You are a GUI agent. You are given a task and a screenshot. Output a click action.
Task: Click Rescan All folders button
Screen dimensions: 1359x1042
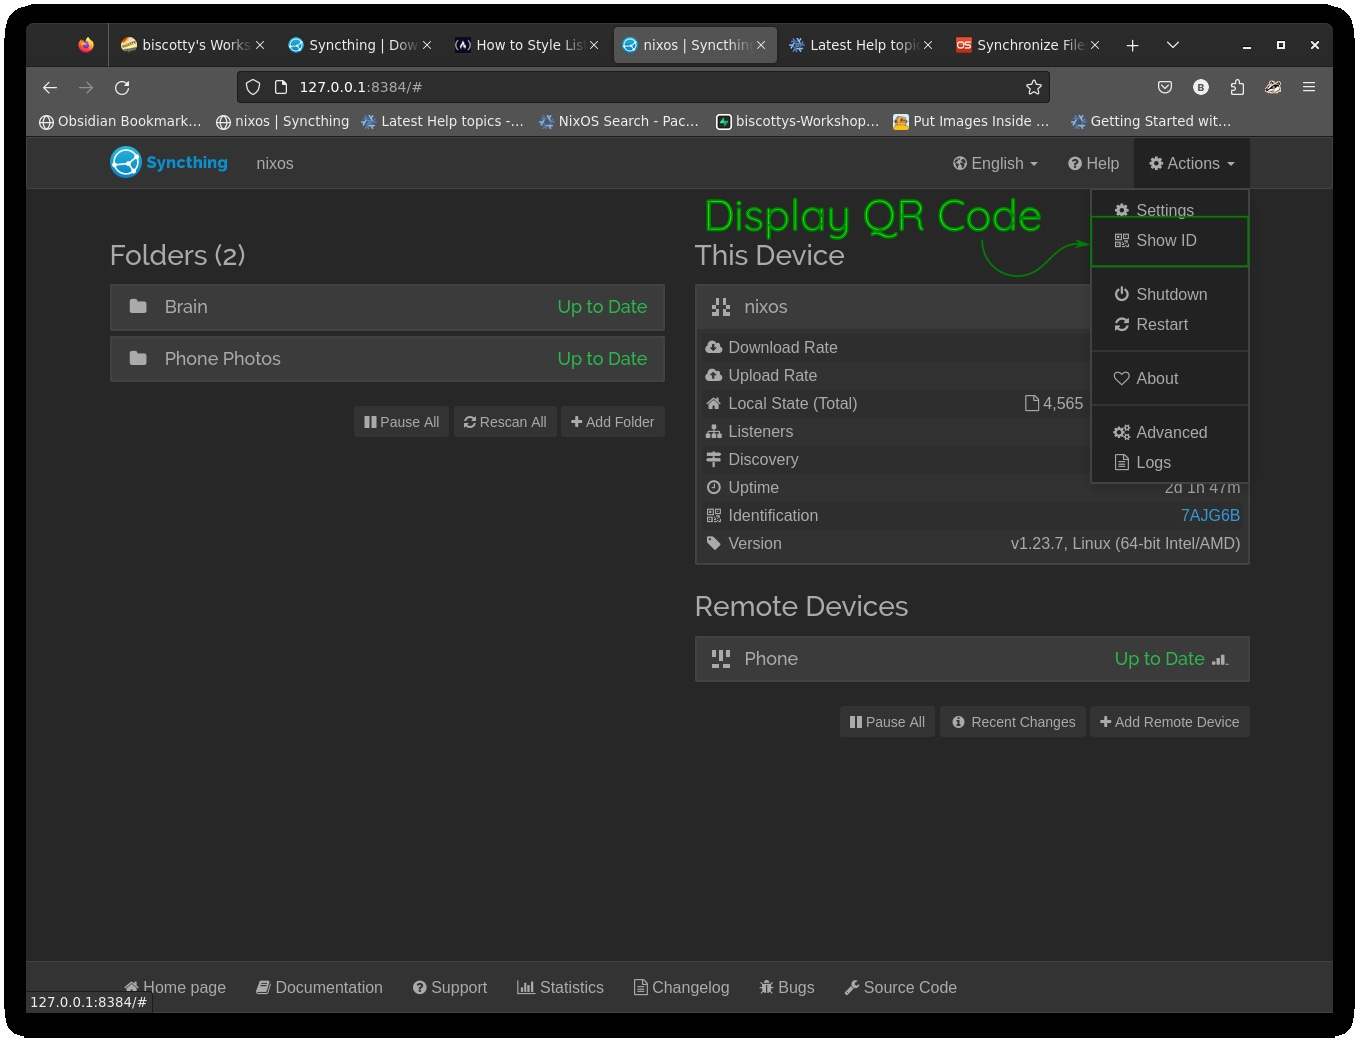505,422
